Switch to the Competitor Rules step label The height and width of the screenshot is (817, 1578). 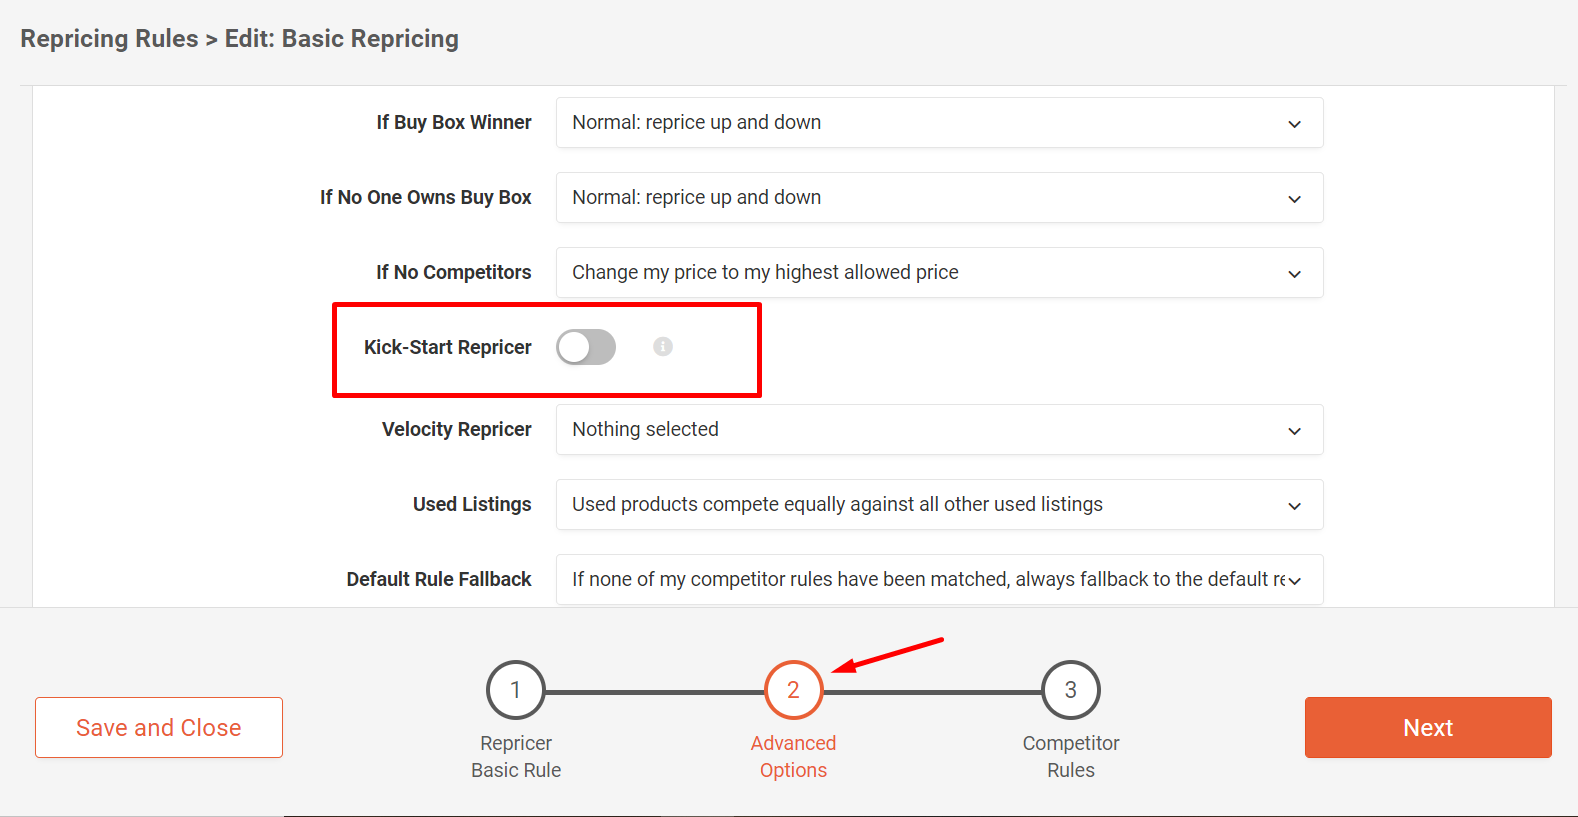1071,757
